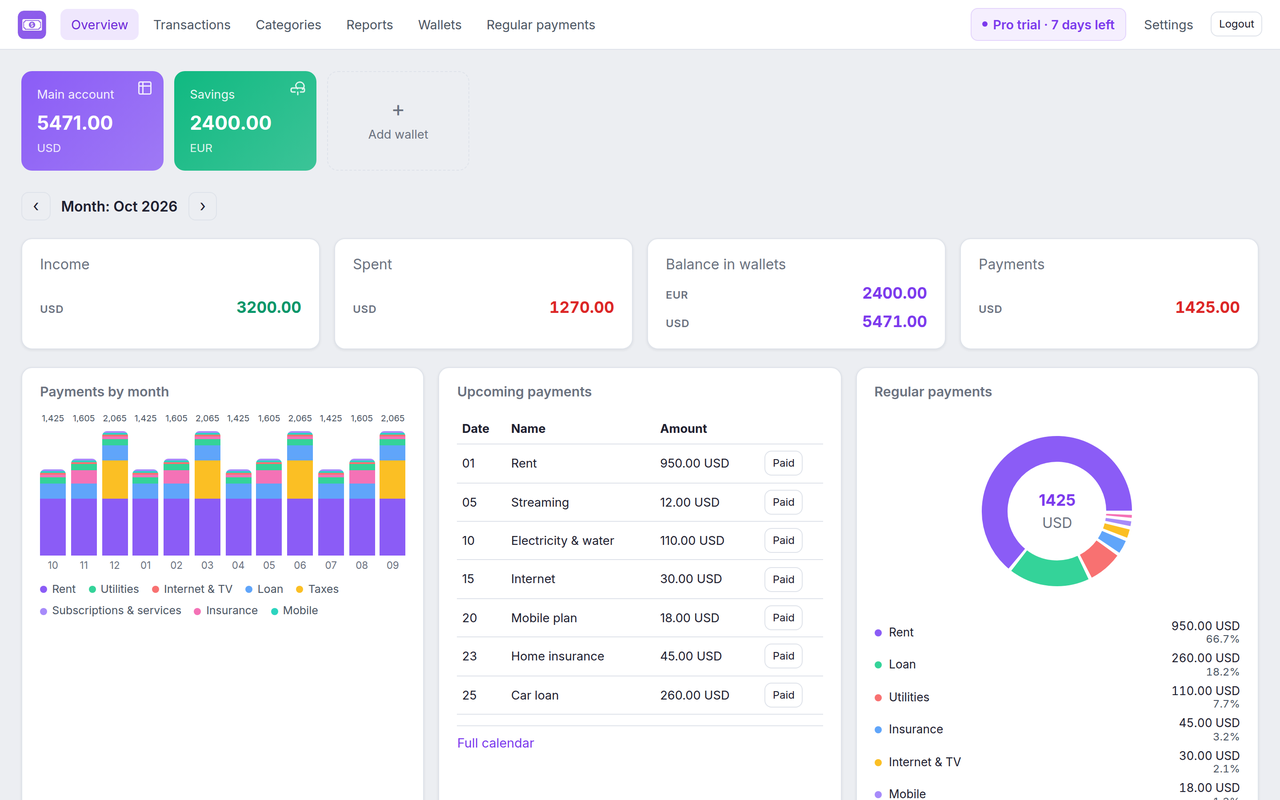Switch to the Categories tab
The height and width of the screenshot is (800, 1280).
coord(289,24)
